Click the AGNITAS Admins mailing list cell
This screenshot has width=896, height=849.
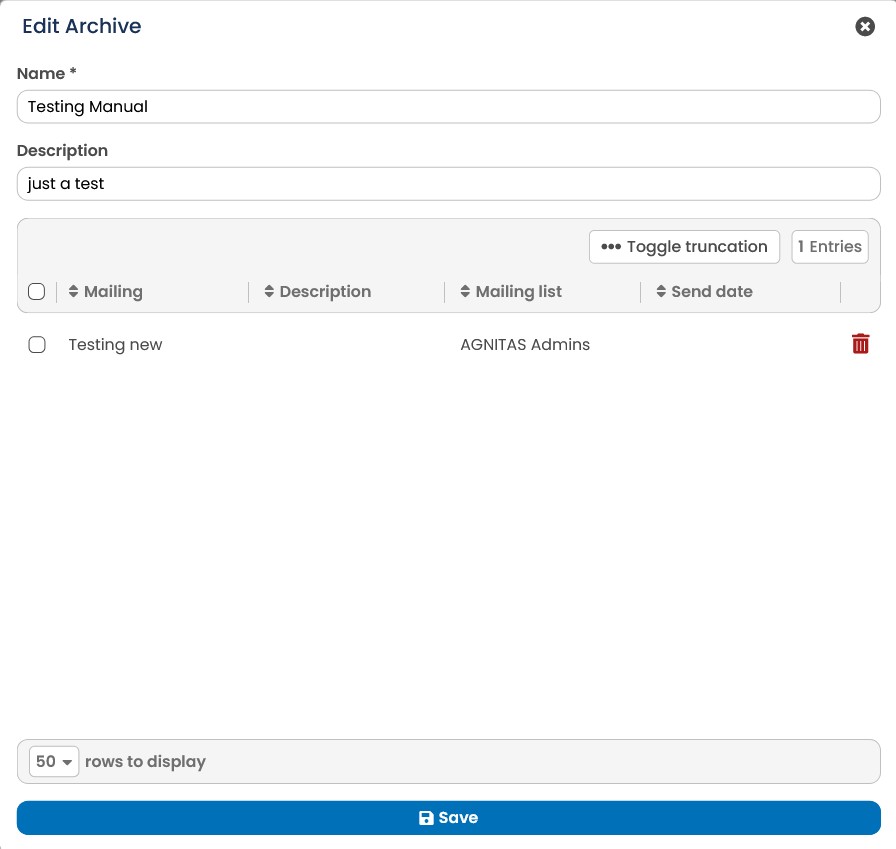click(x=525, y=345)
